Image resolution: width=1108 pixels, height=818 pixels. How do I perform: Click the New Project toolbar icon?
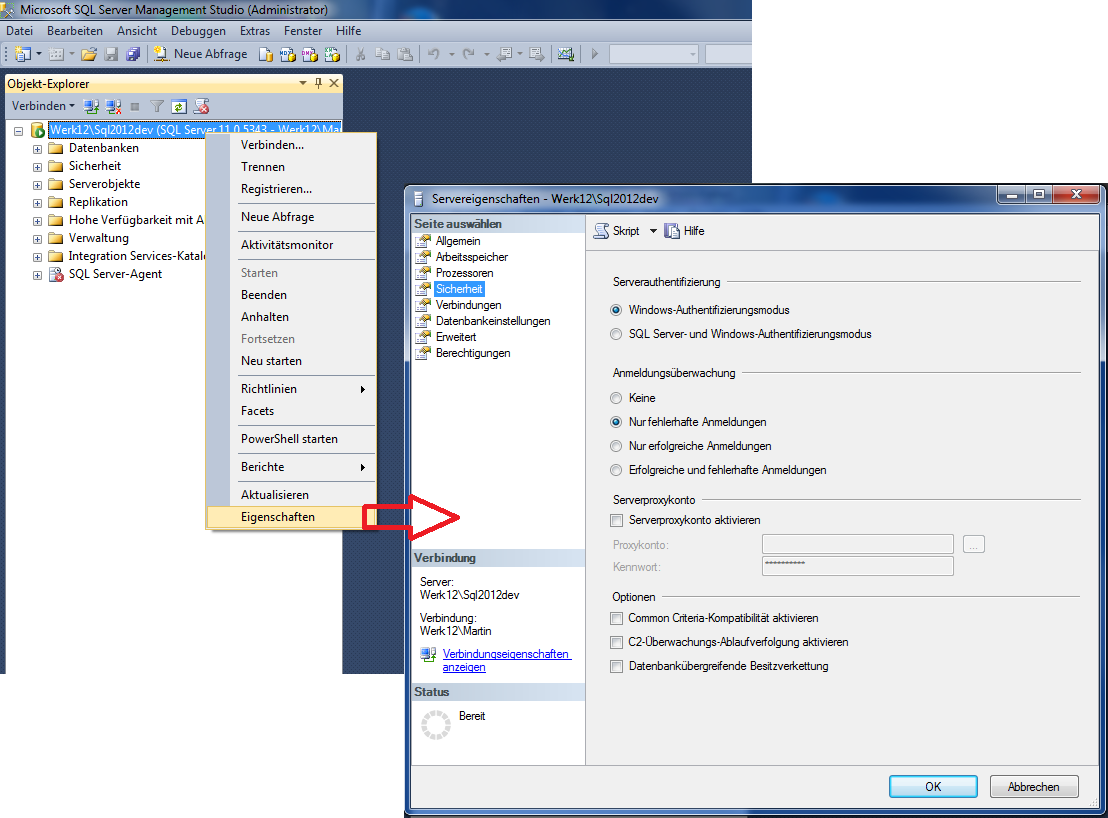(23, 54)
